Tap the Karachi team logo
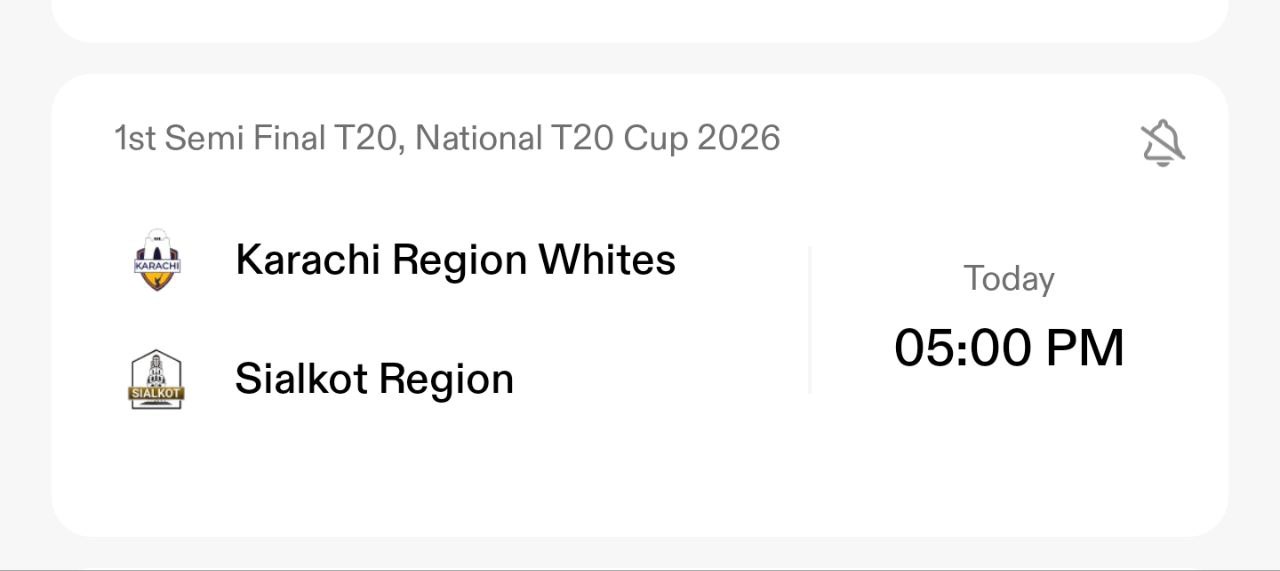 point(157,260)
